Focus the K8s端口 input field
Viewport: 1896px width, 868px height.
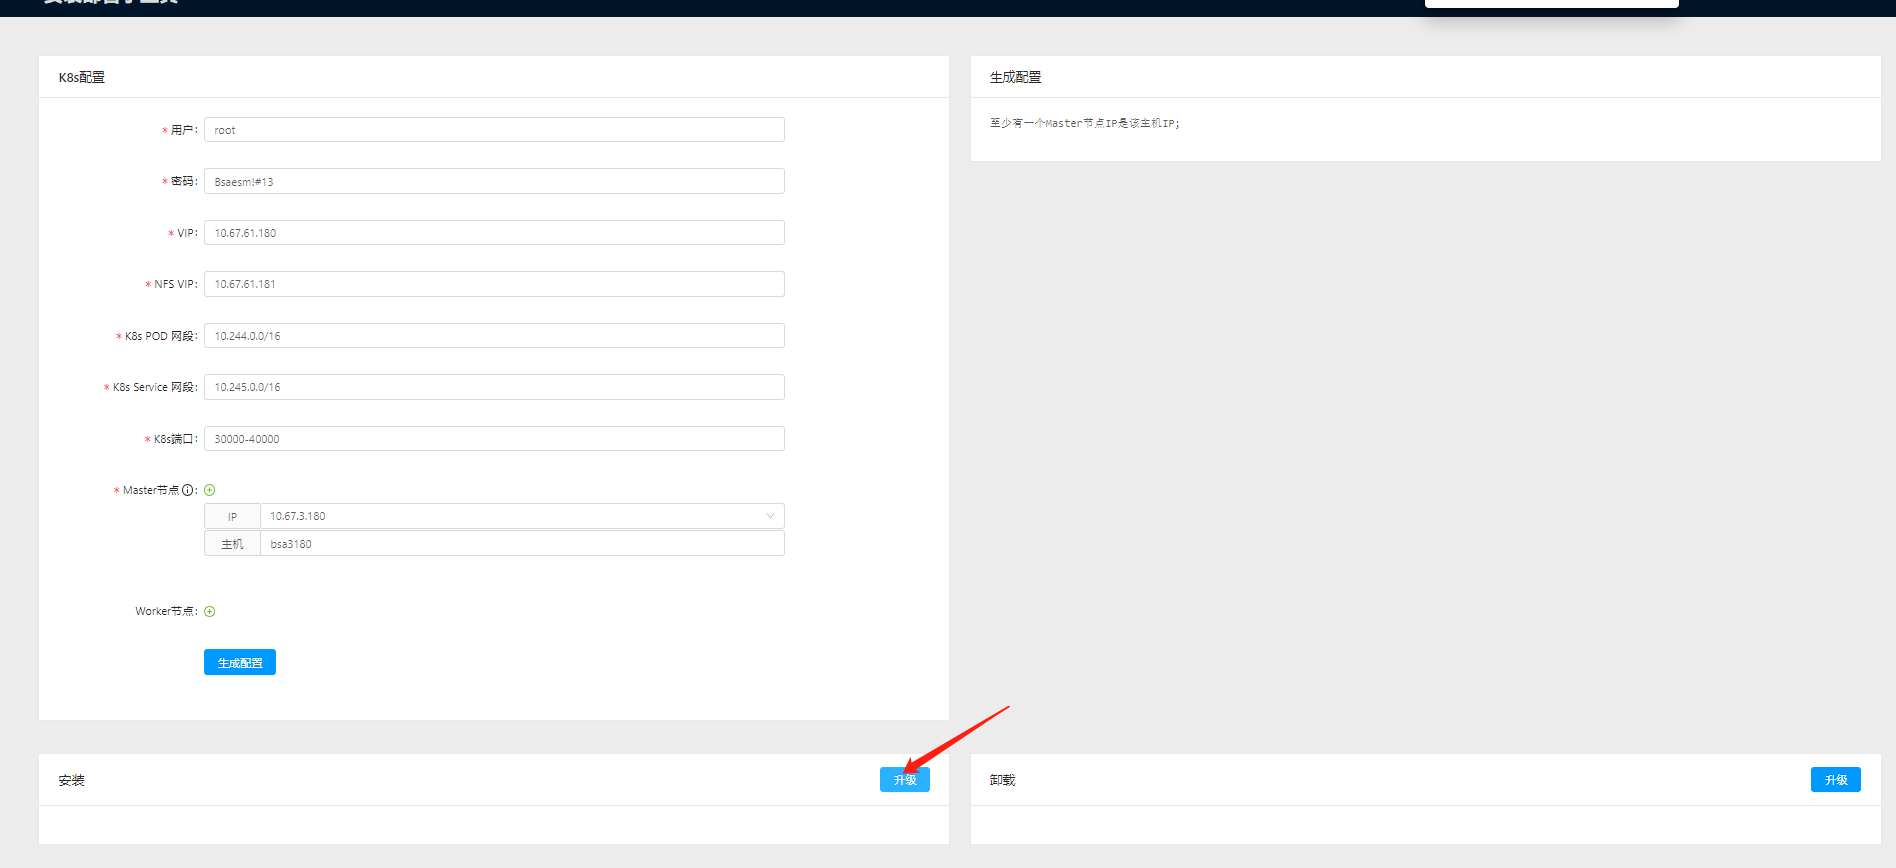click(494, 439)
